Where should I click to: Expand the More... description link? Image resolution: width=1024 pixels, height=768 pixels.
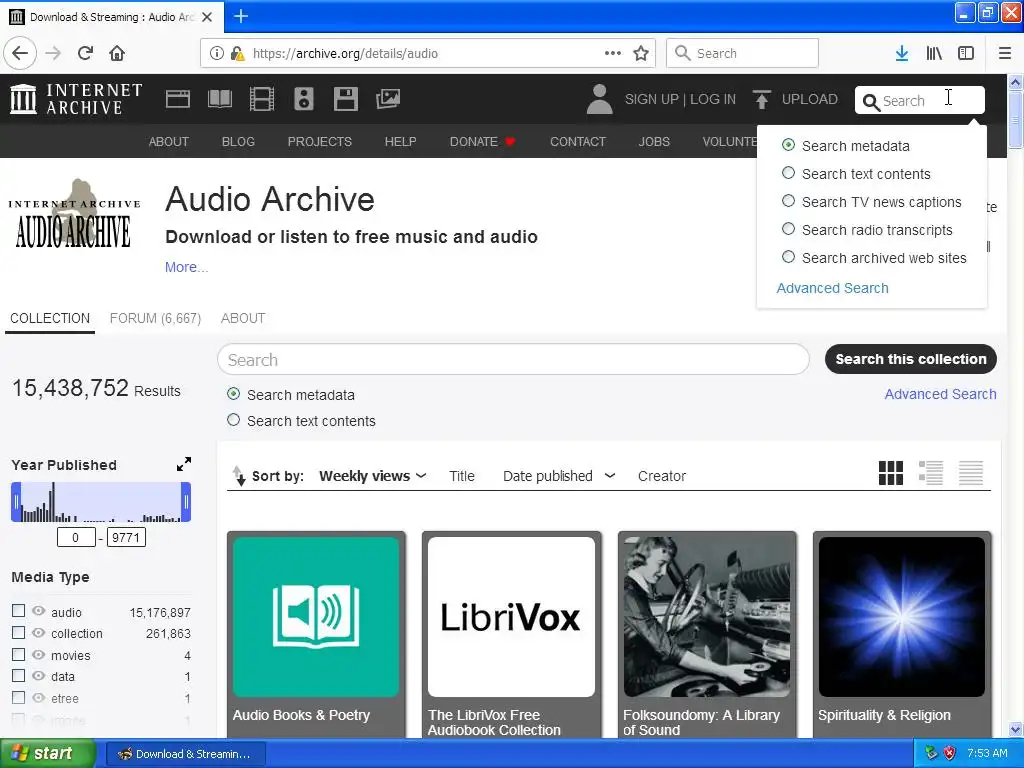186,267
